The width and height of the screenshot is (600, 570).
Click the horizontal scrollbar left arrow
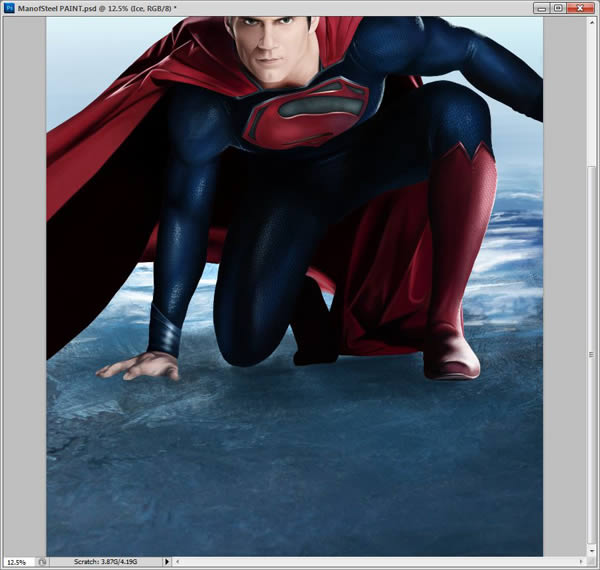pyautogui.click(x=178, y=562)
